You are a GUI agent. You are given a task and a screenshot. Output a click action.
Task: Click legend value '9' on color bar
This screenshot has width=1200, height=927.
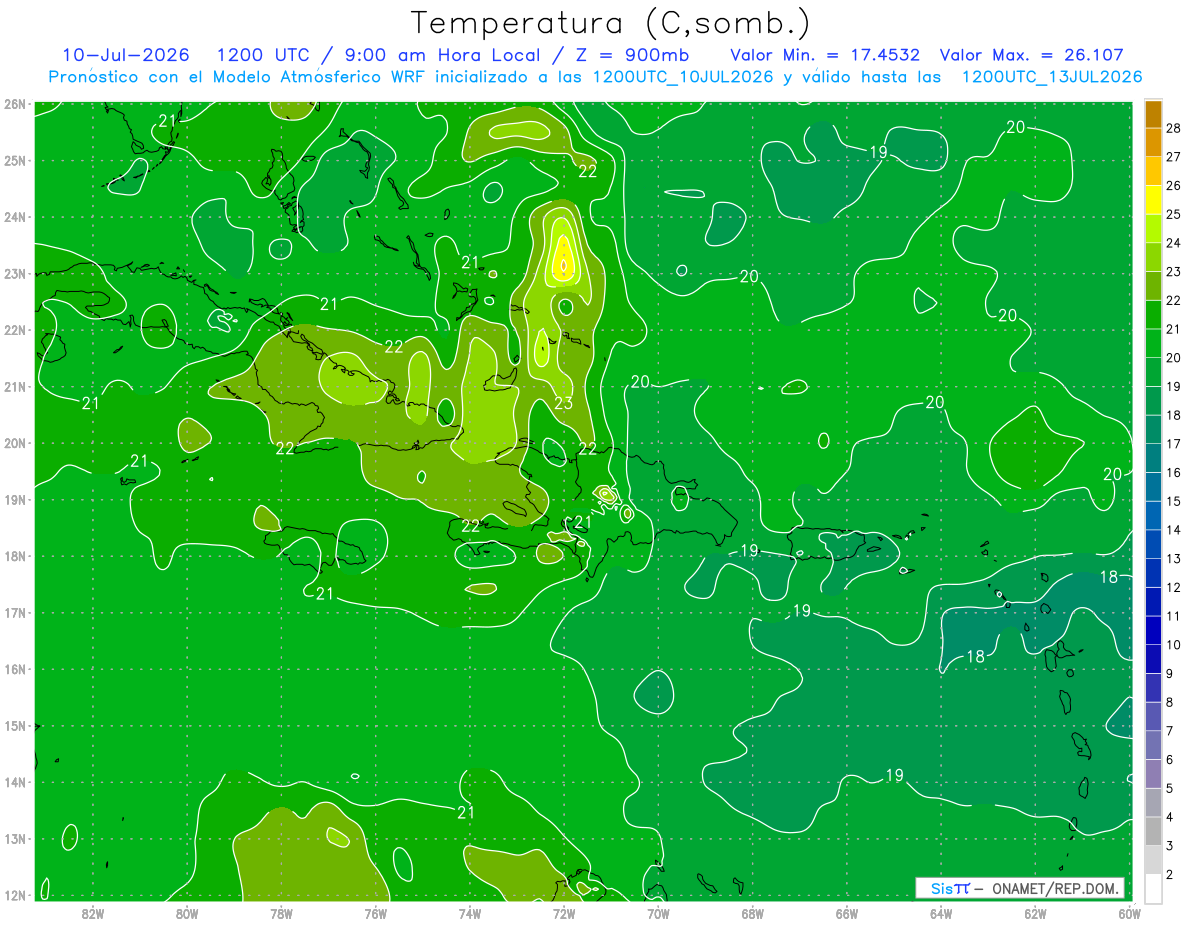click(x=1169, y=673)
